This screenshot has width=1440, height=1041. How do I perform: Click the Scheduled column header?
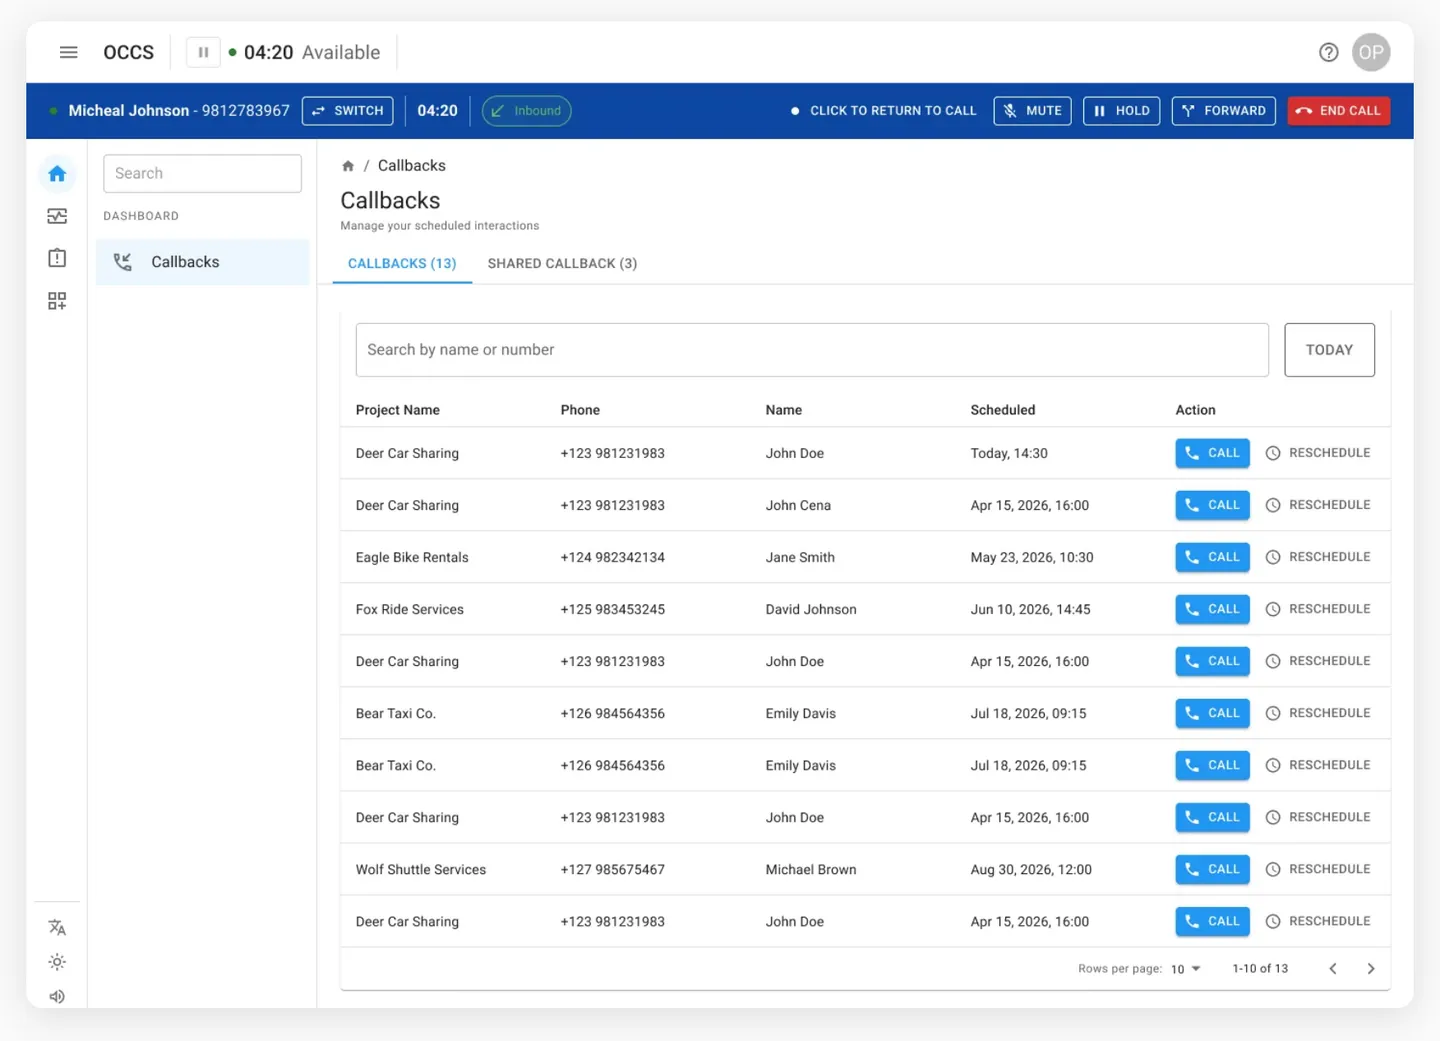(x=1003, y=410)
